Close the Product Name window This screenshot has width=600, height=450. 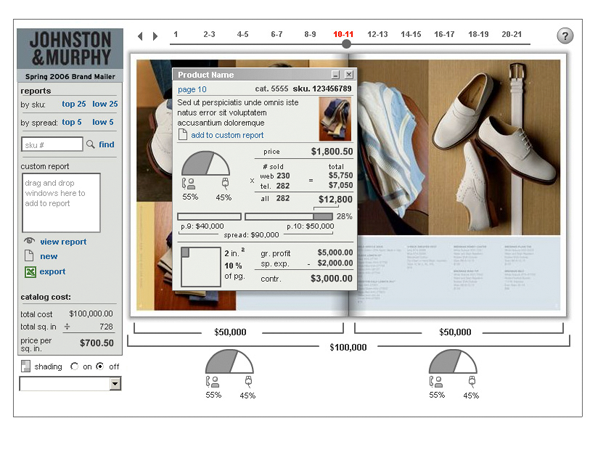[349, 75]
